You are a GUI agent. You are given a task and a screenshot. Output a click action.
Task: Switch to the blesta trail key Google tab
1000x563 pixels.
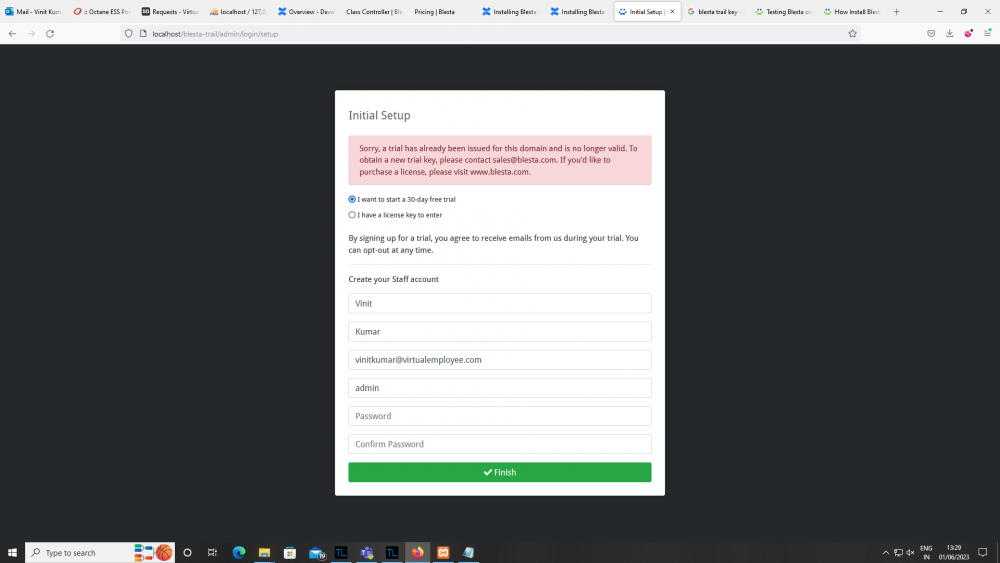click(715, 11)
